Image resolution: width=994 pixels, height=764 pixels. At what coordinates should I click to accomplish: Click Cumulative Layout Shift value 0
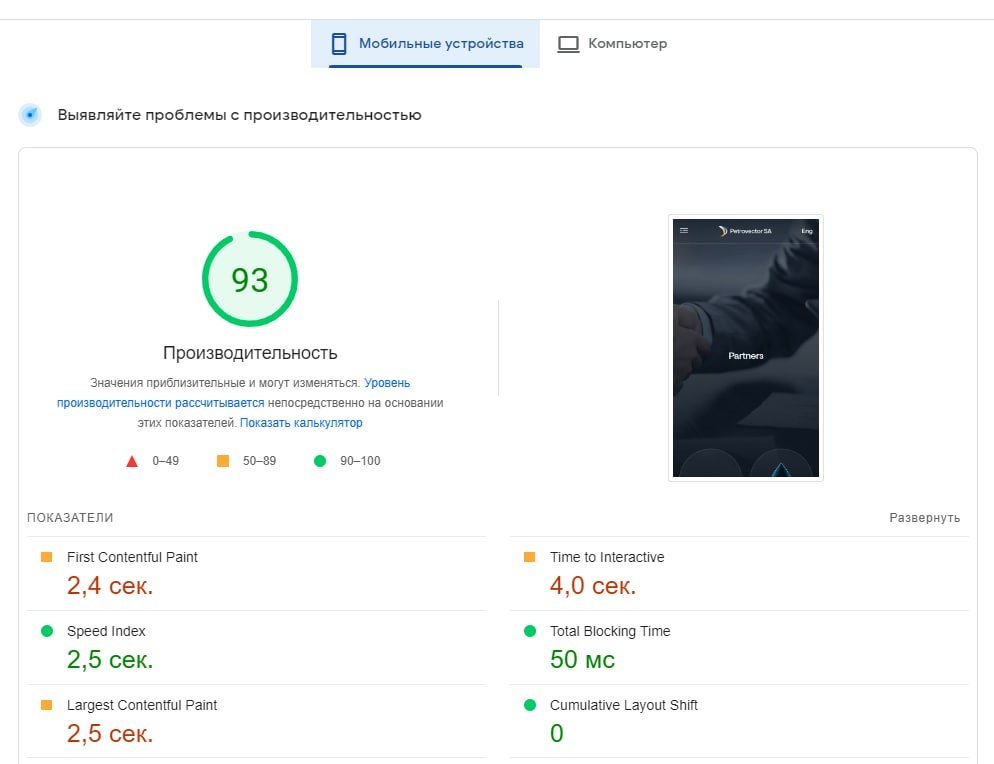(x=557, y=734)
